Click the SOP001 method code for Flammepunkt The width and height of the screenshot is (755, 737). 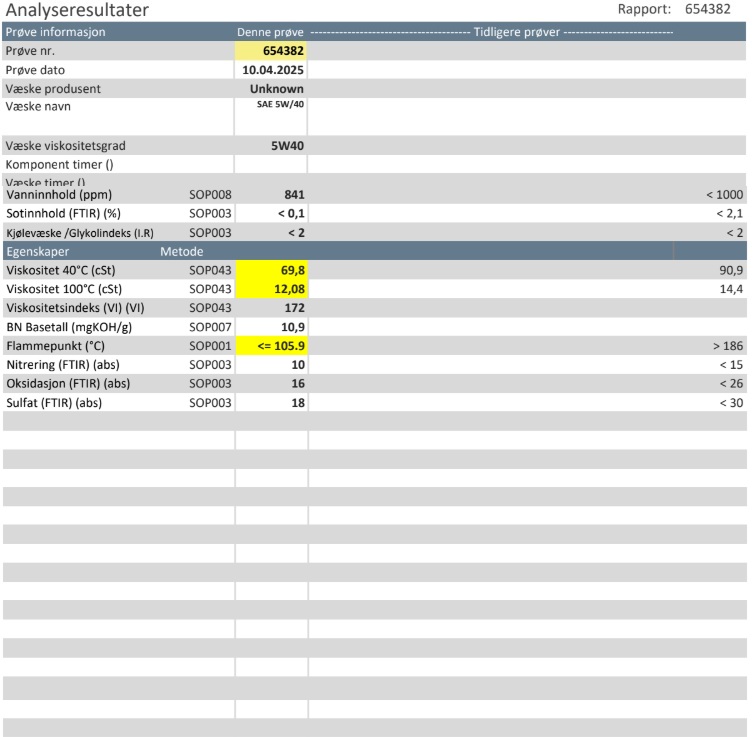click(210, 346)
